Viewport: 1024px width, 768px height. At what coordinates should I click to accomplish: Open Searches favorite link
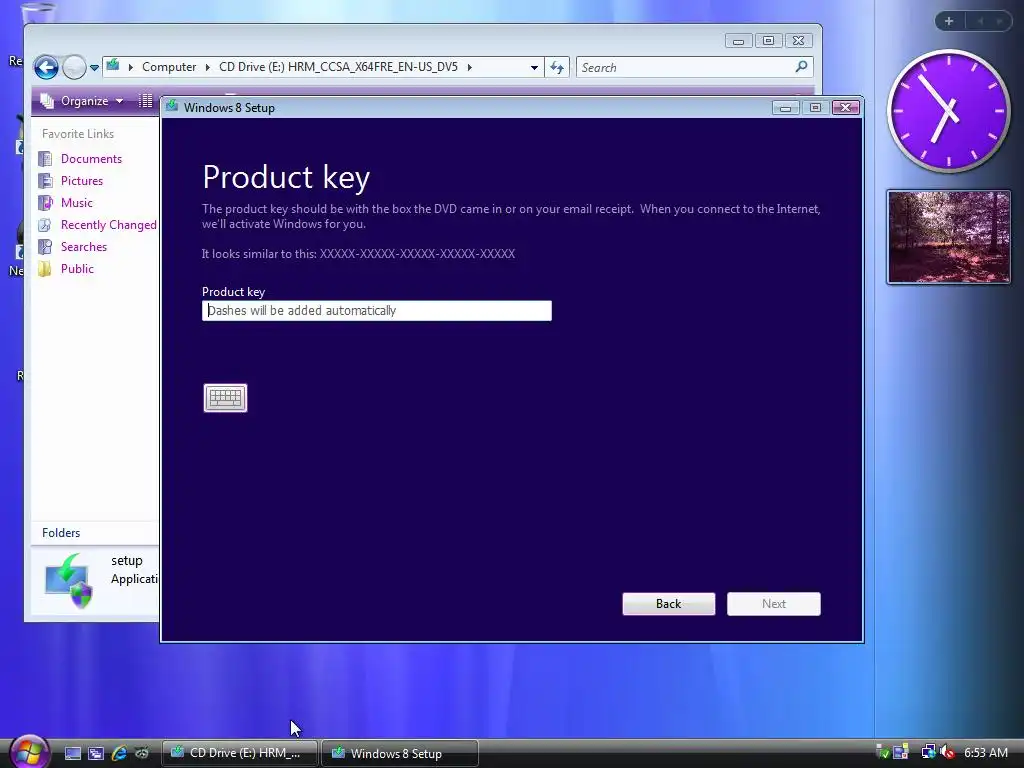(84, 247)
